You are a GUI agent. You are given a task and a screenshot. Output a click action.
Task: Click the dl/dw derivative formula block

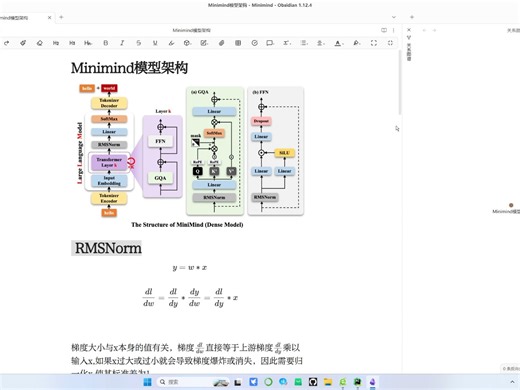point(190,298)
